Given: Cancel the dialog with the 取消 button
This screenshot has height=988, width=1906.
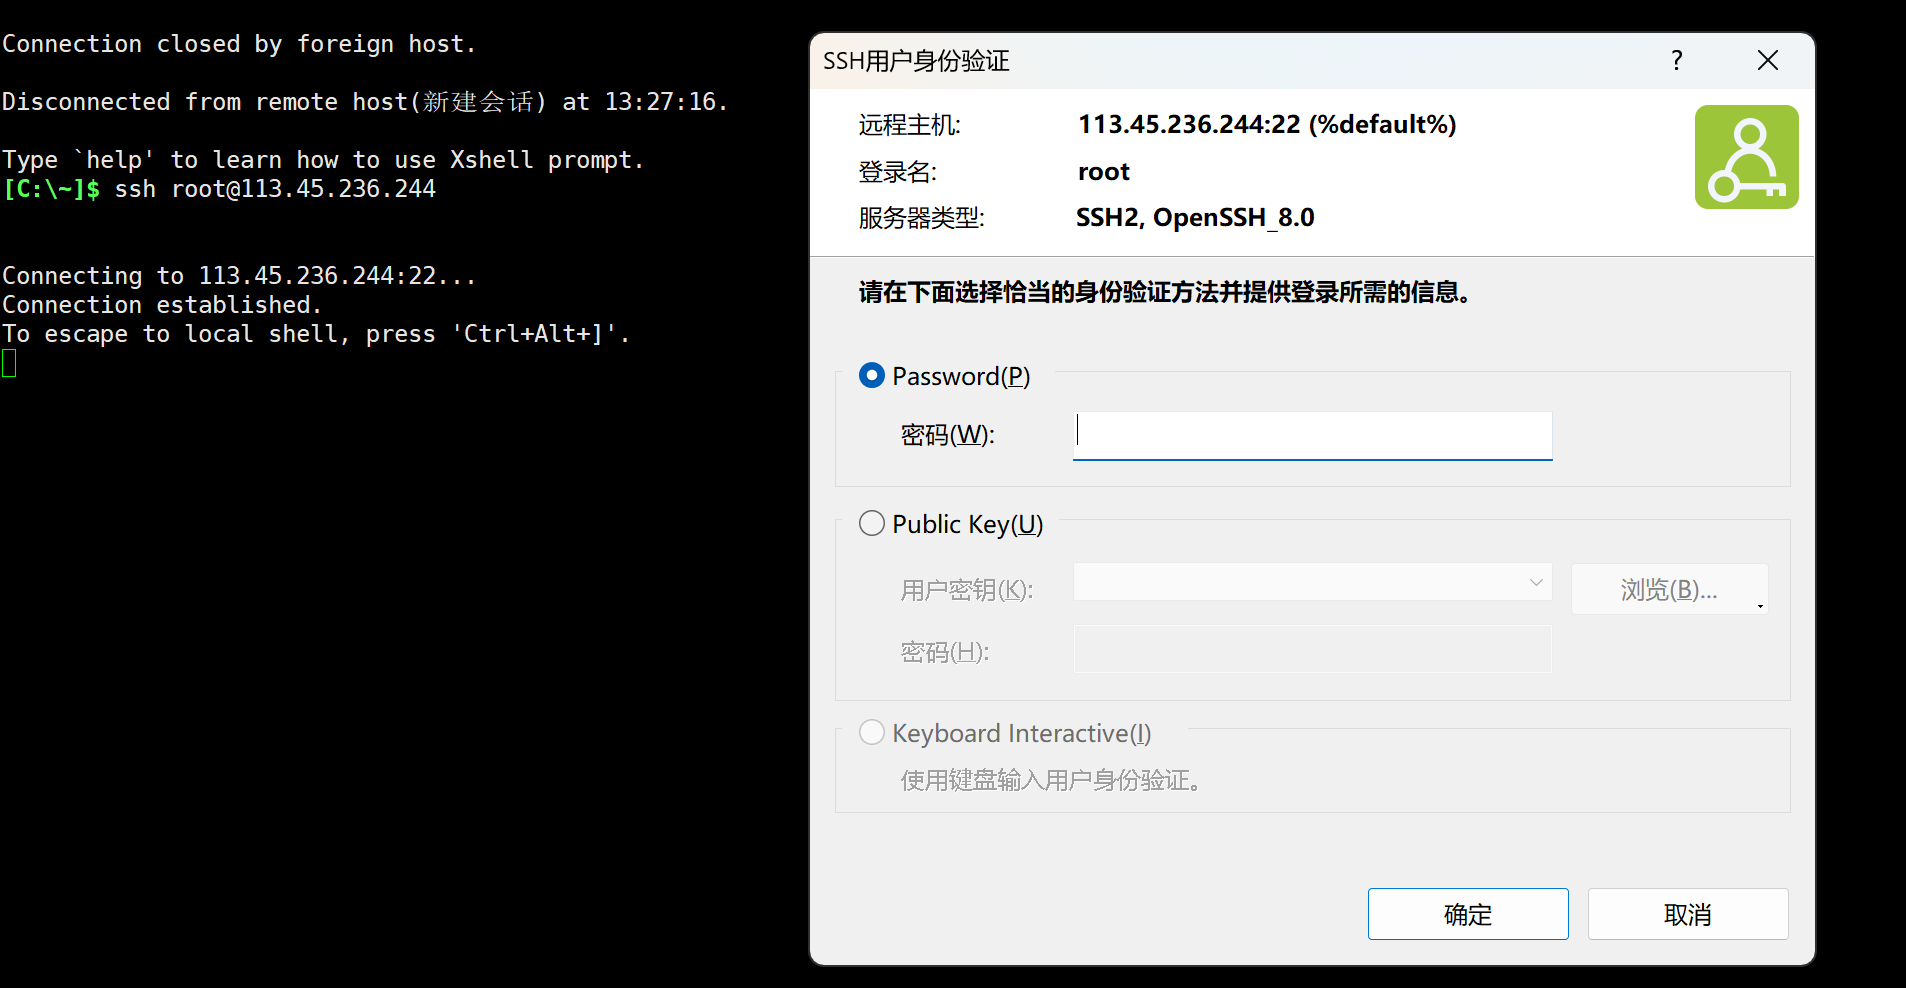Looking at the screenshot, I should tap(1688, 914).
